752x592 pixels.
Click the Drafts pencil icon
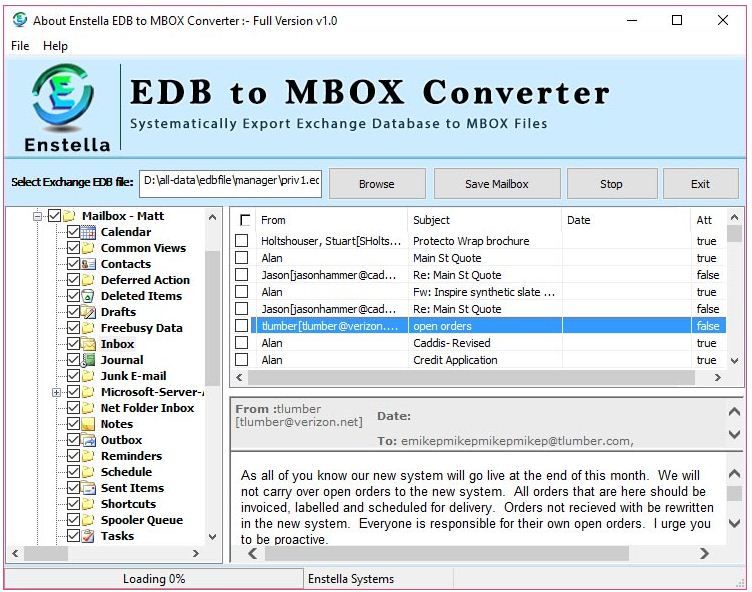(x=88, y=312)
